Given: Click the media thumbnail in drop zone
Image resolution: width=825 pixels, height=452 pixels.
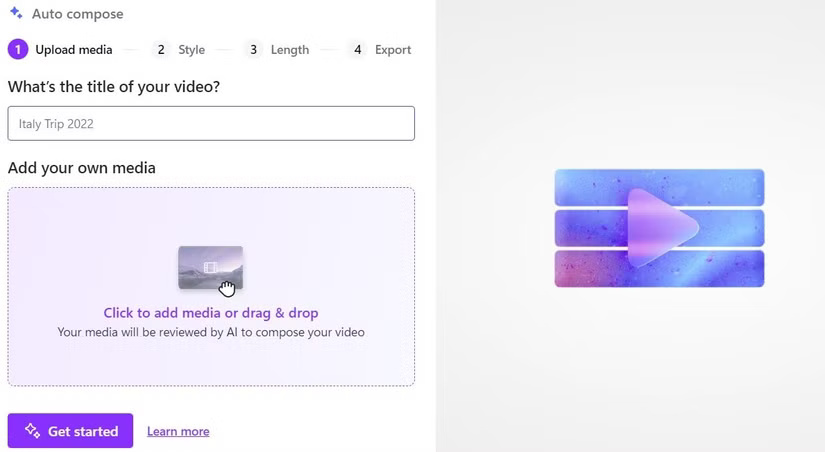Looking at the screenshot, I should [x=210, y=268].
